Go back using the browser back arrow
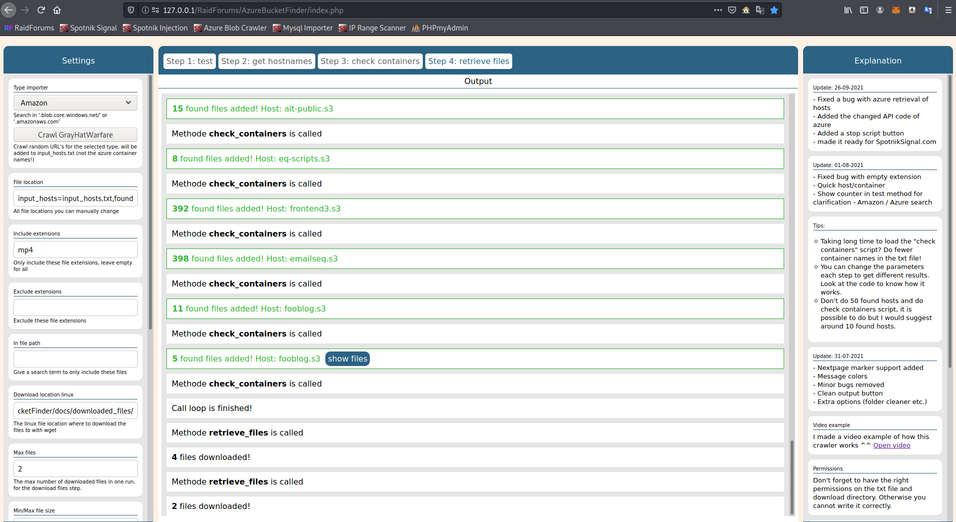 [x=9, y=10]
